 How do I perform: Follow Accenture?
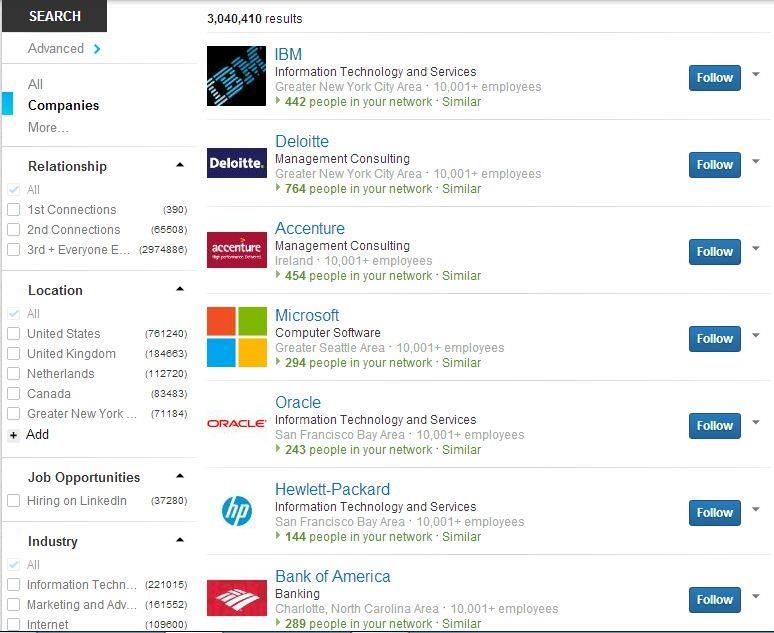pos(714,251)
